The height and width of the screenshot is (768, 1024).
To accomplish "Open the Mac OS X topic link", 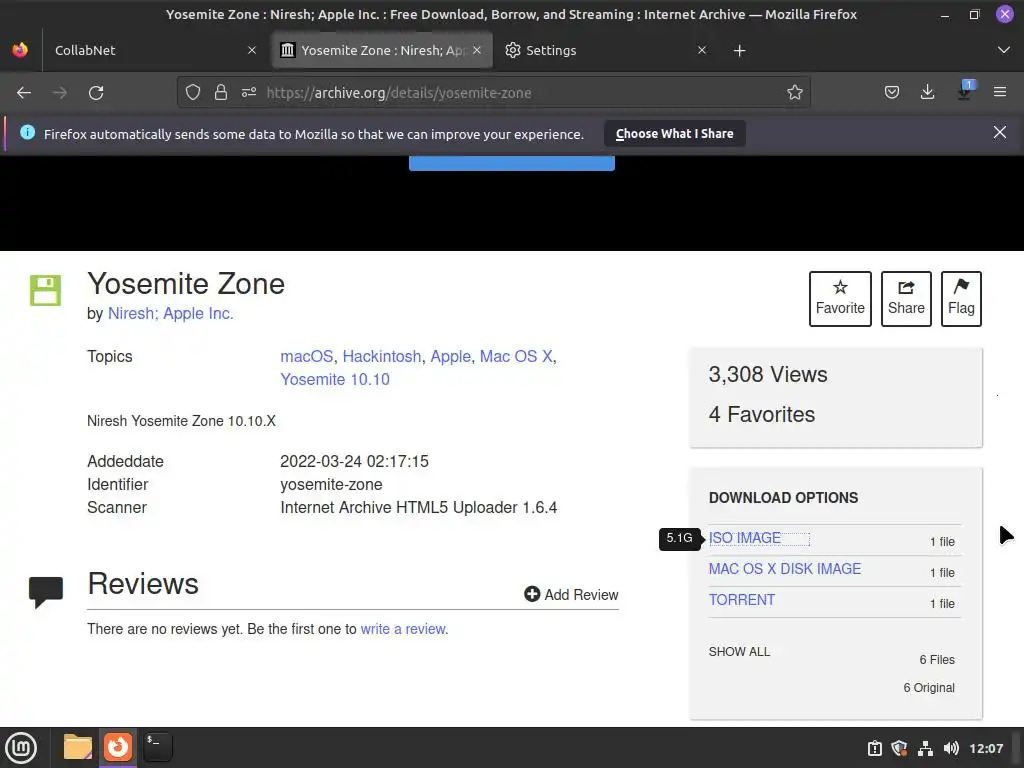I will [x=516, y=357].
